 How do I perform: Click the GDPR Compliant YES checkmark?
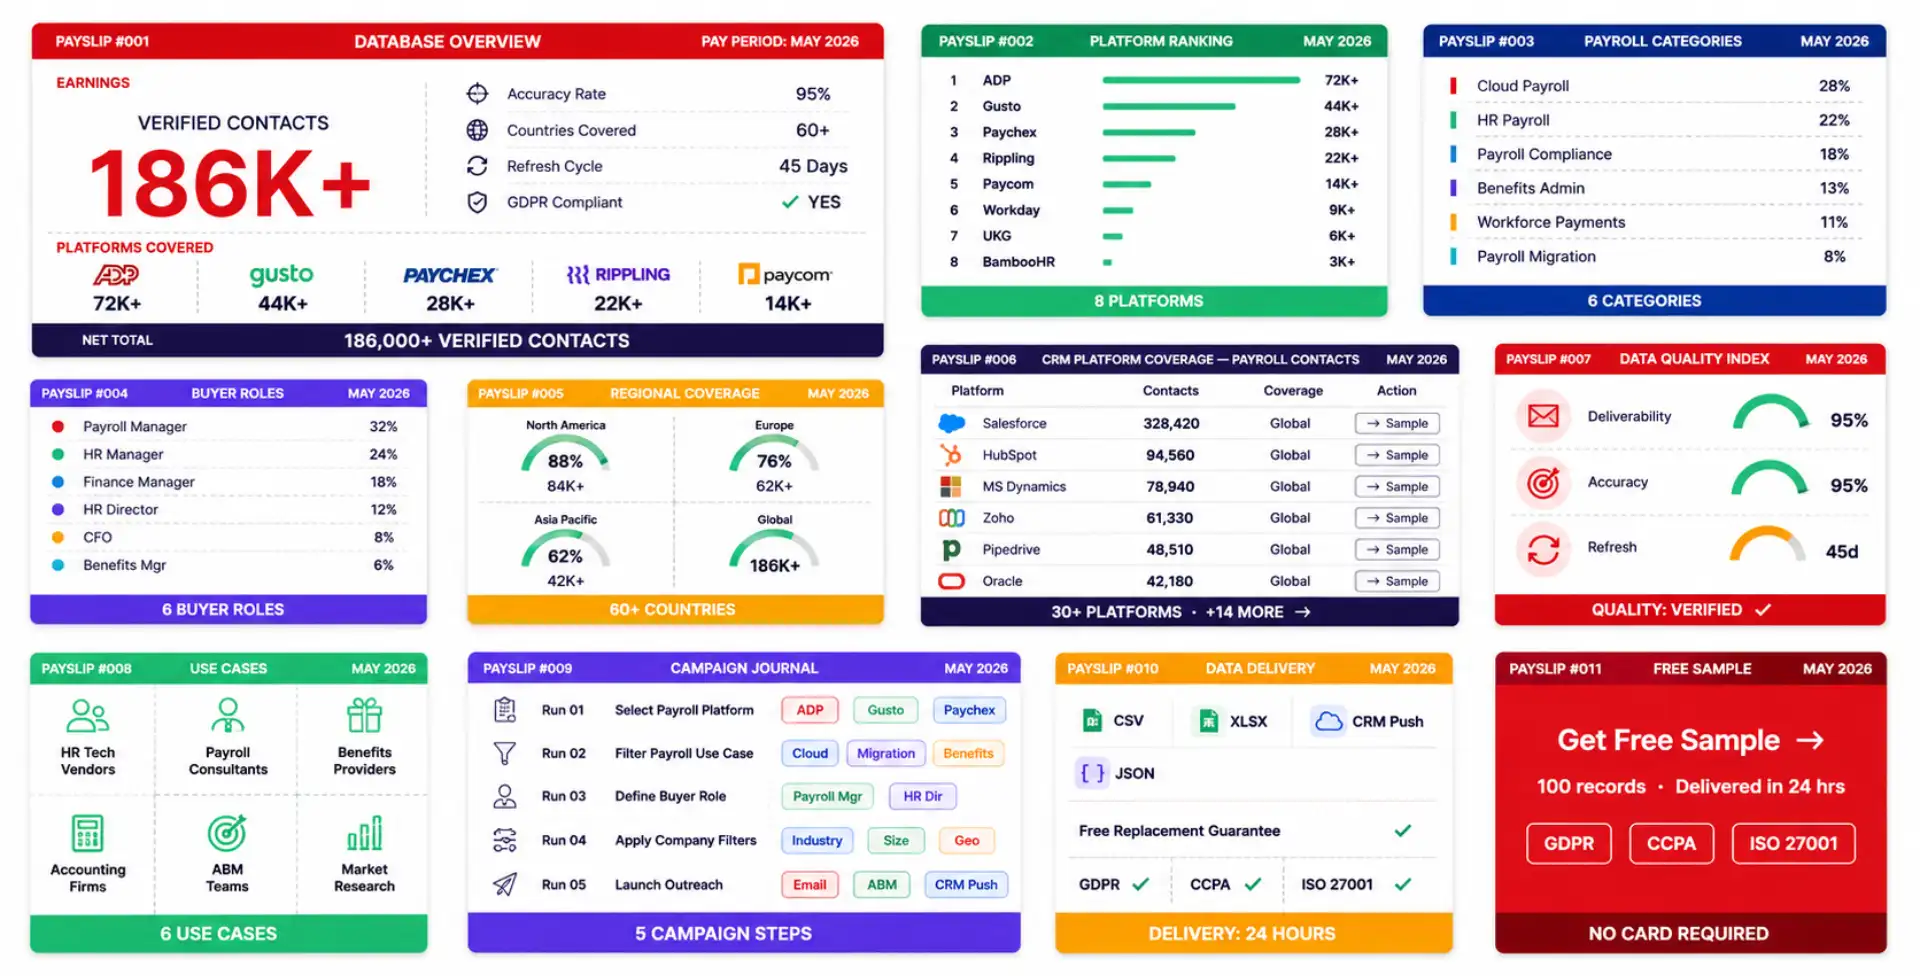pos(790,202)
